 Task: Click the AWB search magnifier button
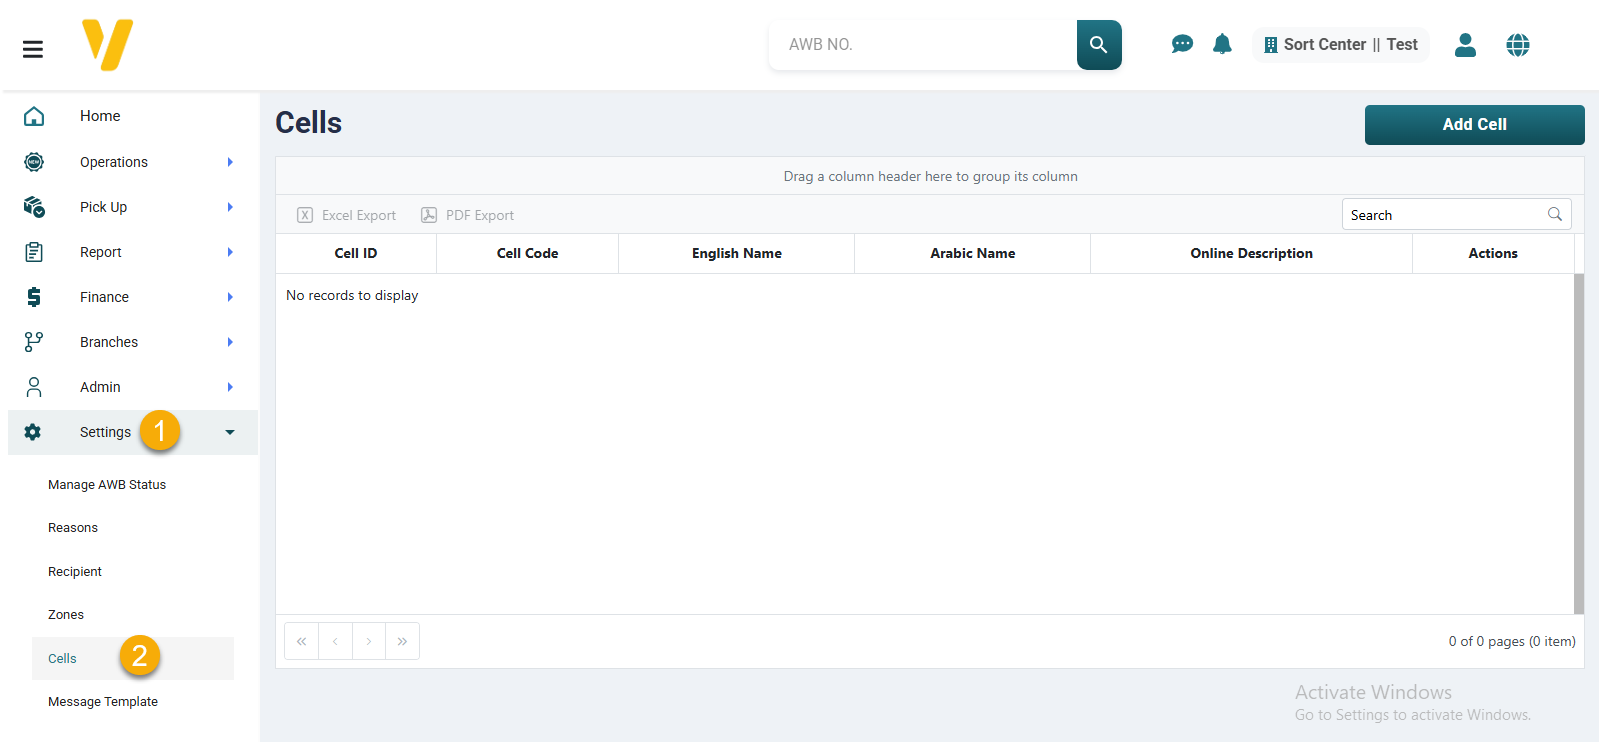tap(1098, 45)
